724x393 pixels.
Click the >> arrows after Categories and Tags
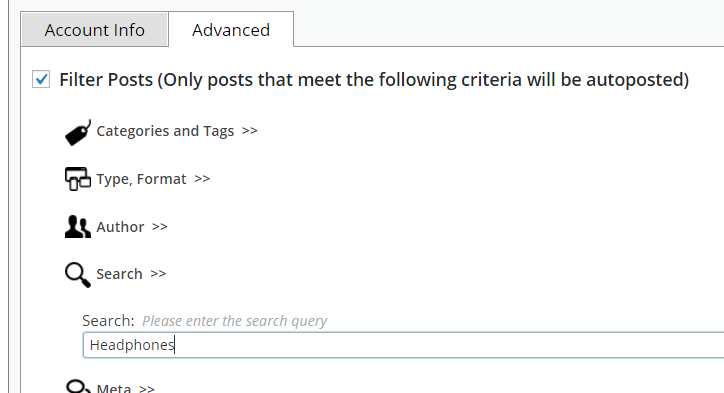(x=250, y=131)
